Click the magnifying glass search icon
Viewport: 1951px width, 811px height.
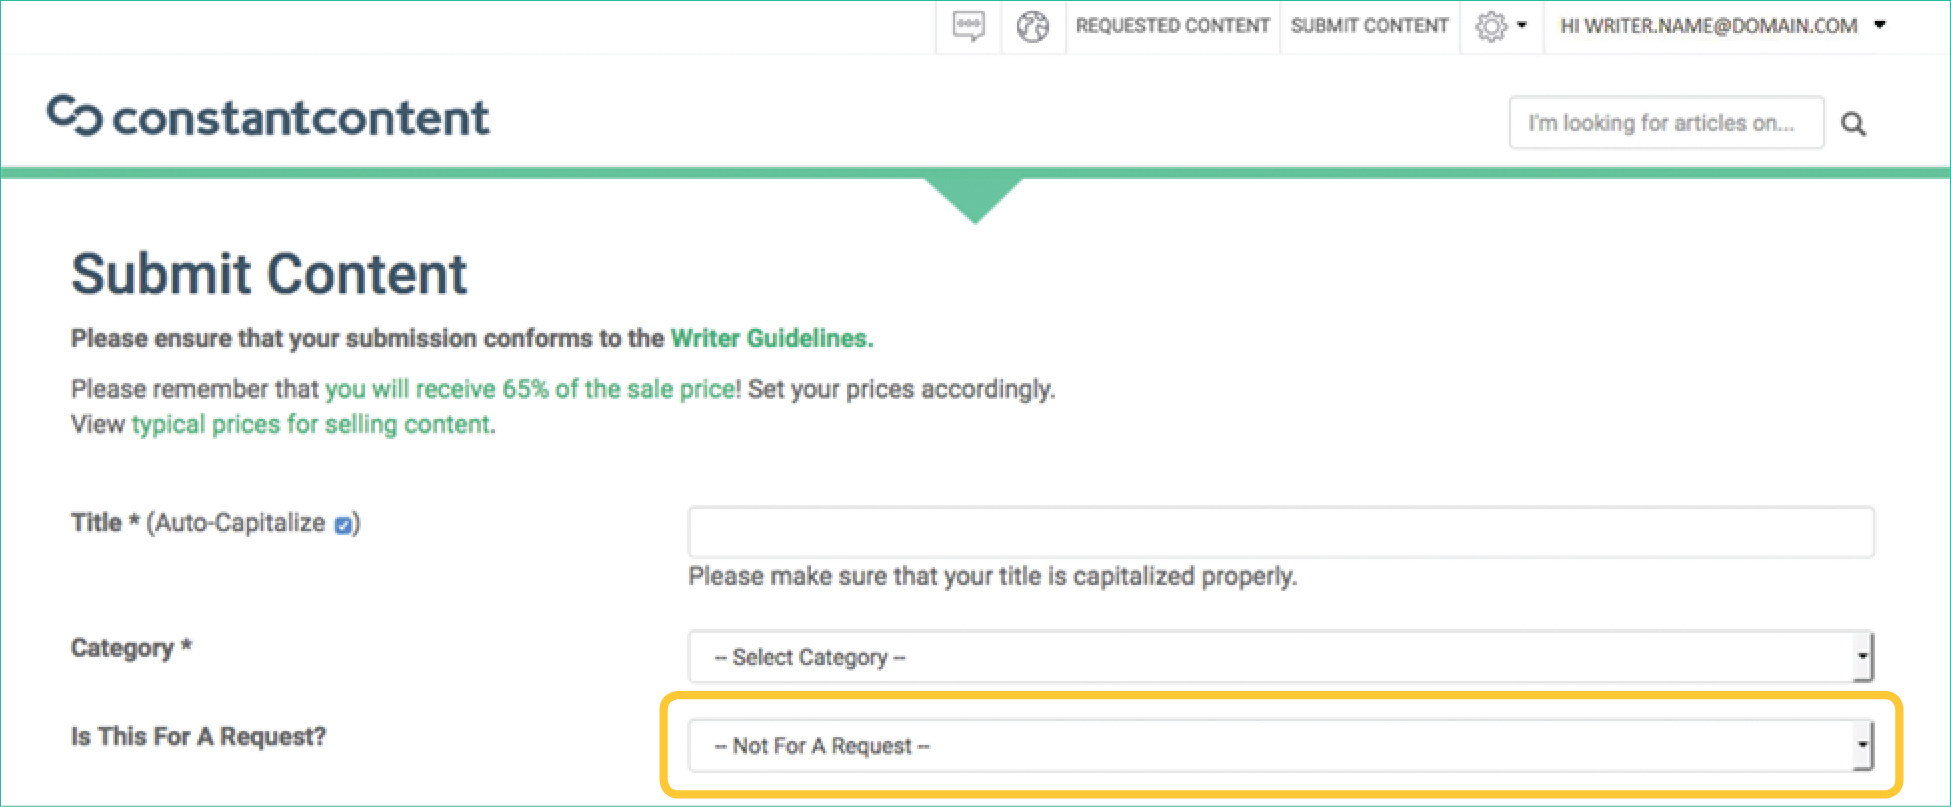point(1853,124)
